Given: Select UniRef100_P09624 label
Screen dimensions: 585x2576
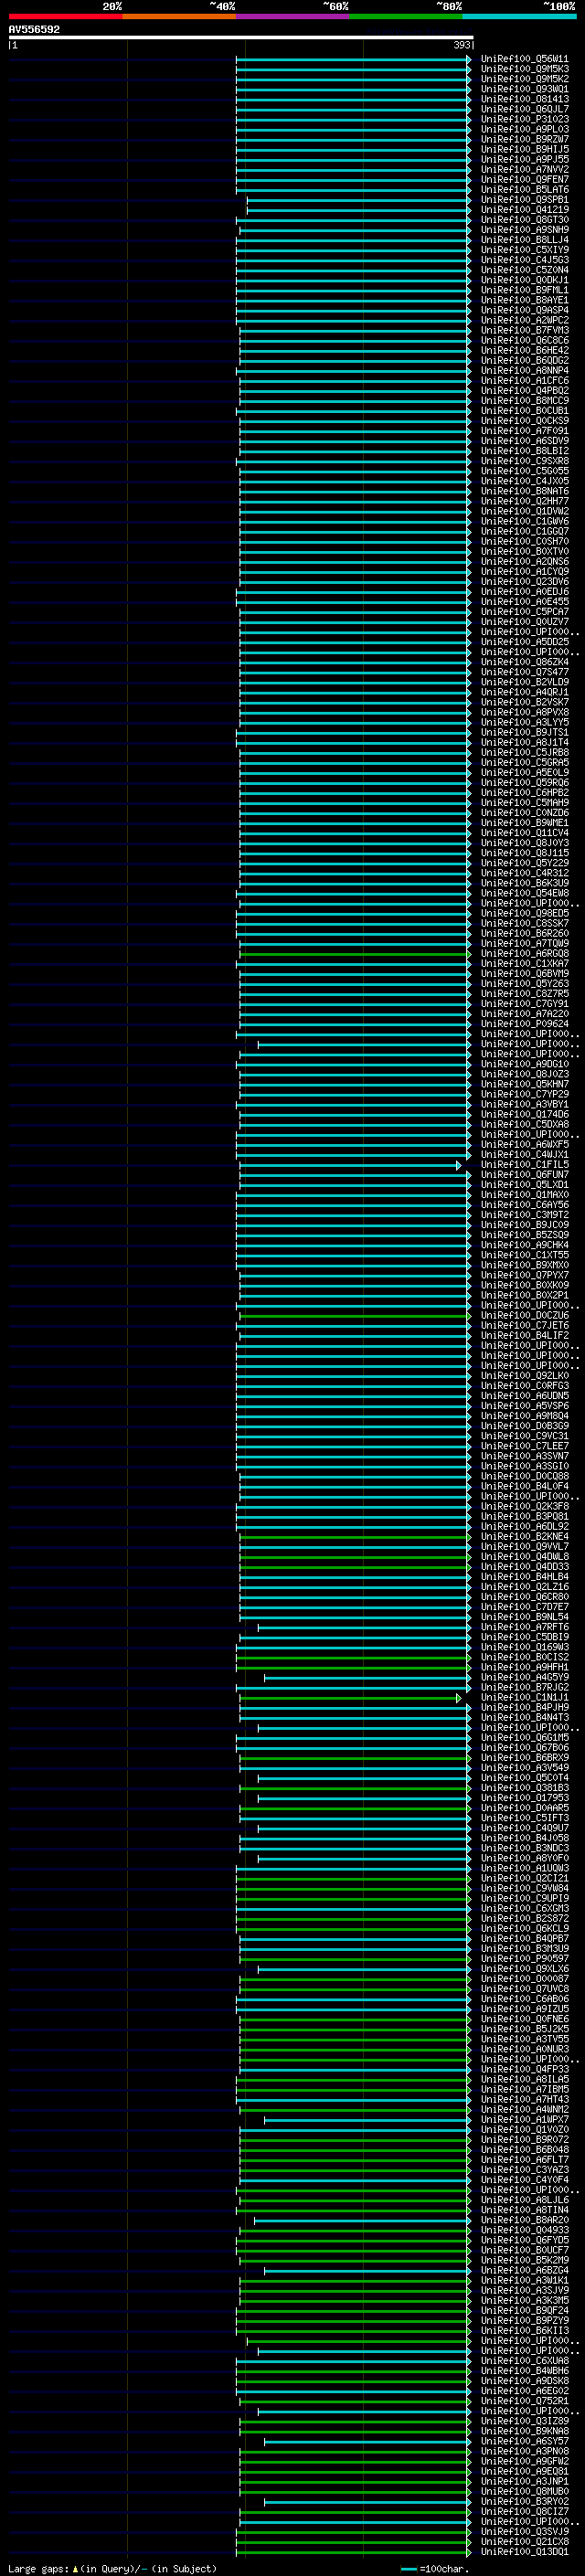Looking at the screenshot, I should pyautogui.click(x=525, y=1024).
